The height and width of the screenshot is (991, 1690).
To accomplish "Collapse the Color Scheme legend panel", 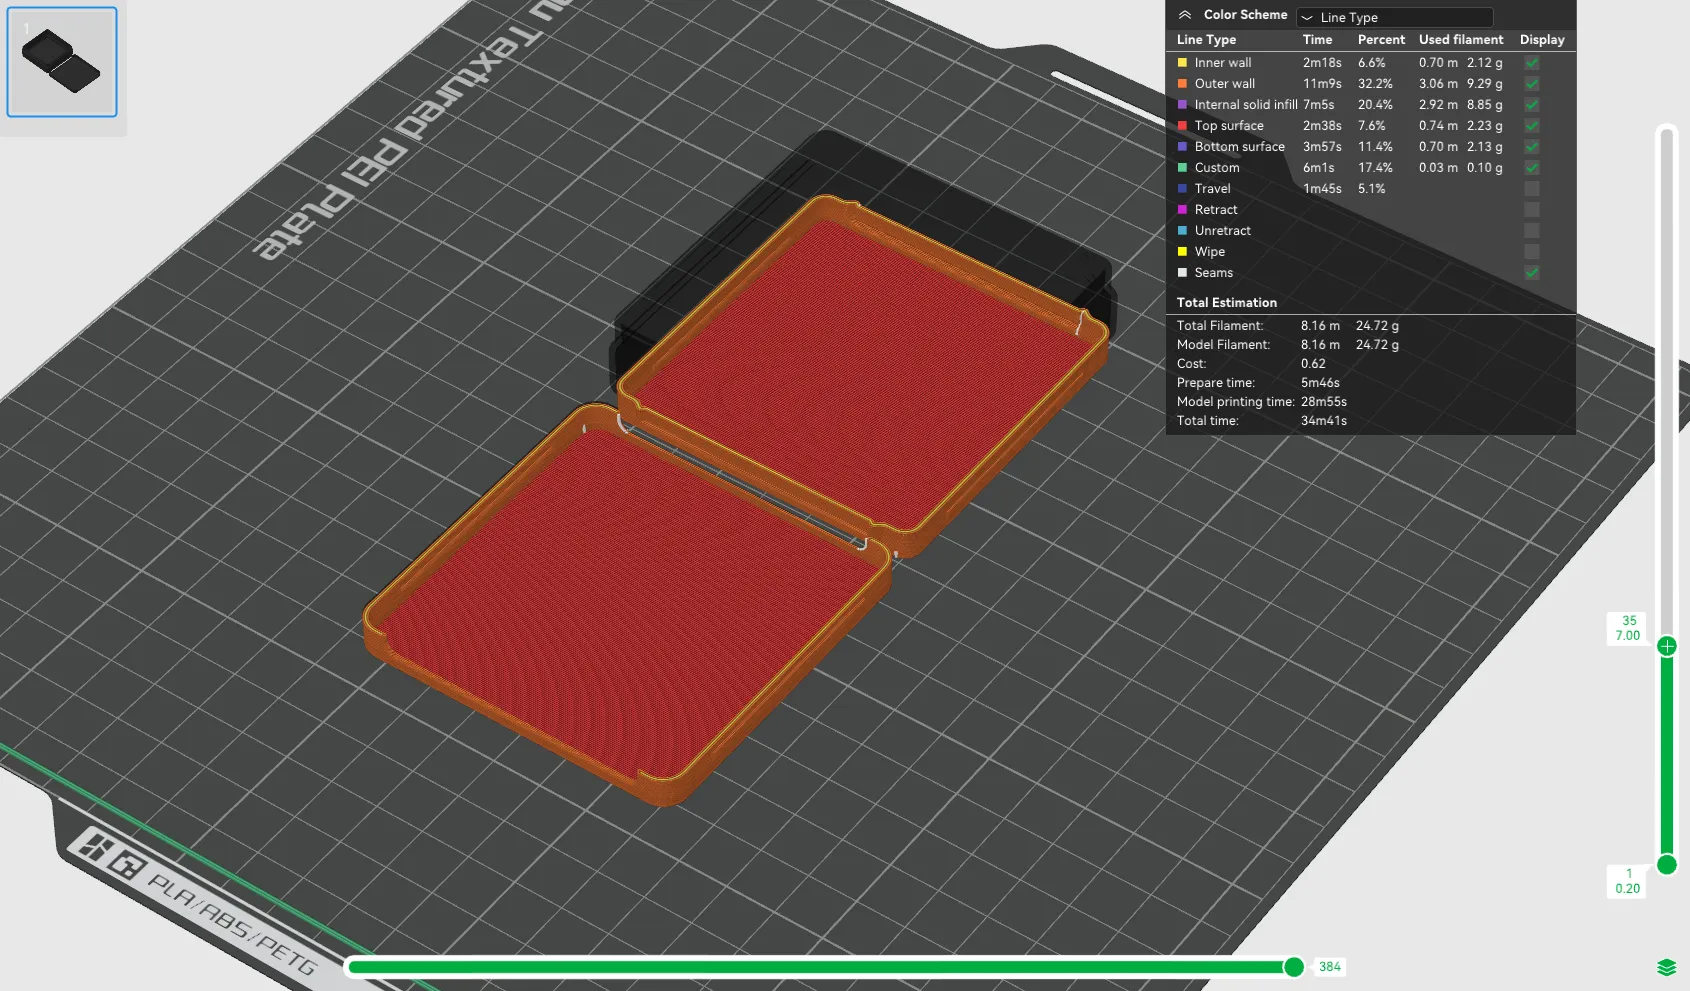I will click(x=1185, y=15).
